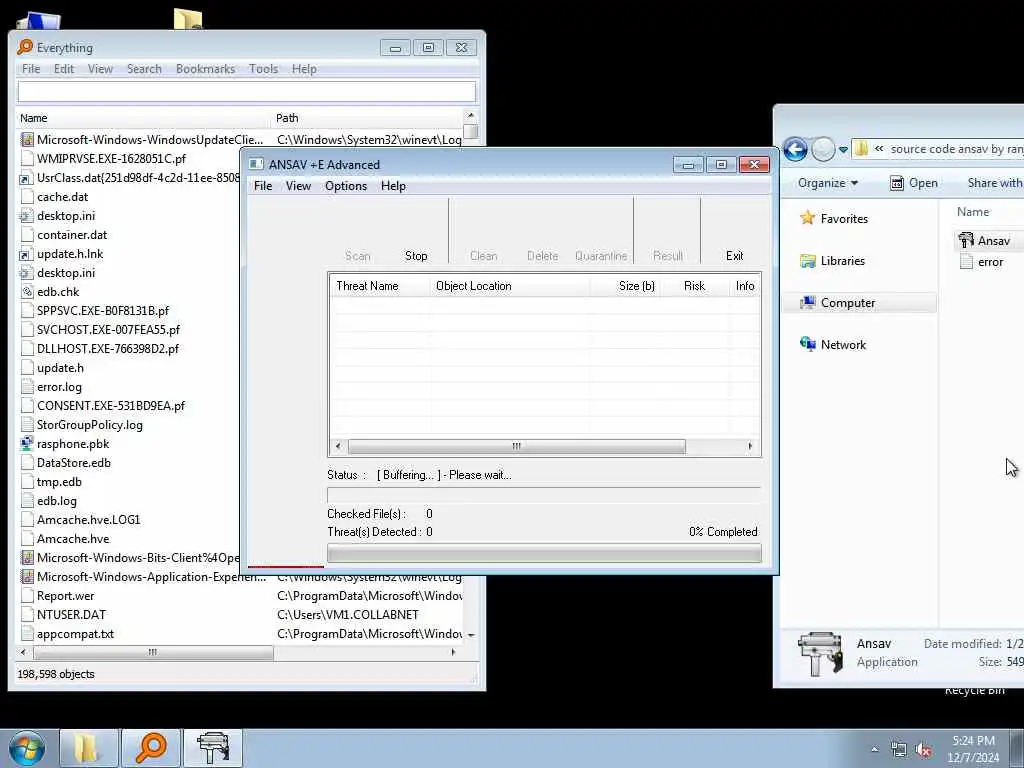Viewport: 1024px width, 768px height.
Task: Select the Microsoft-Windows-WindowsUpdateClient log icon
Action: [x=27, y=139]
